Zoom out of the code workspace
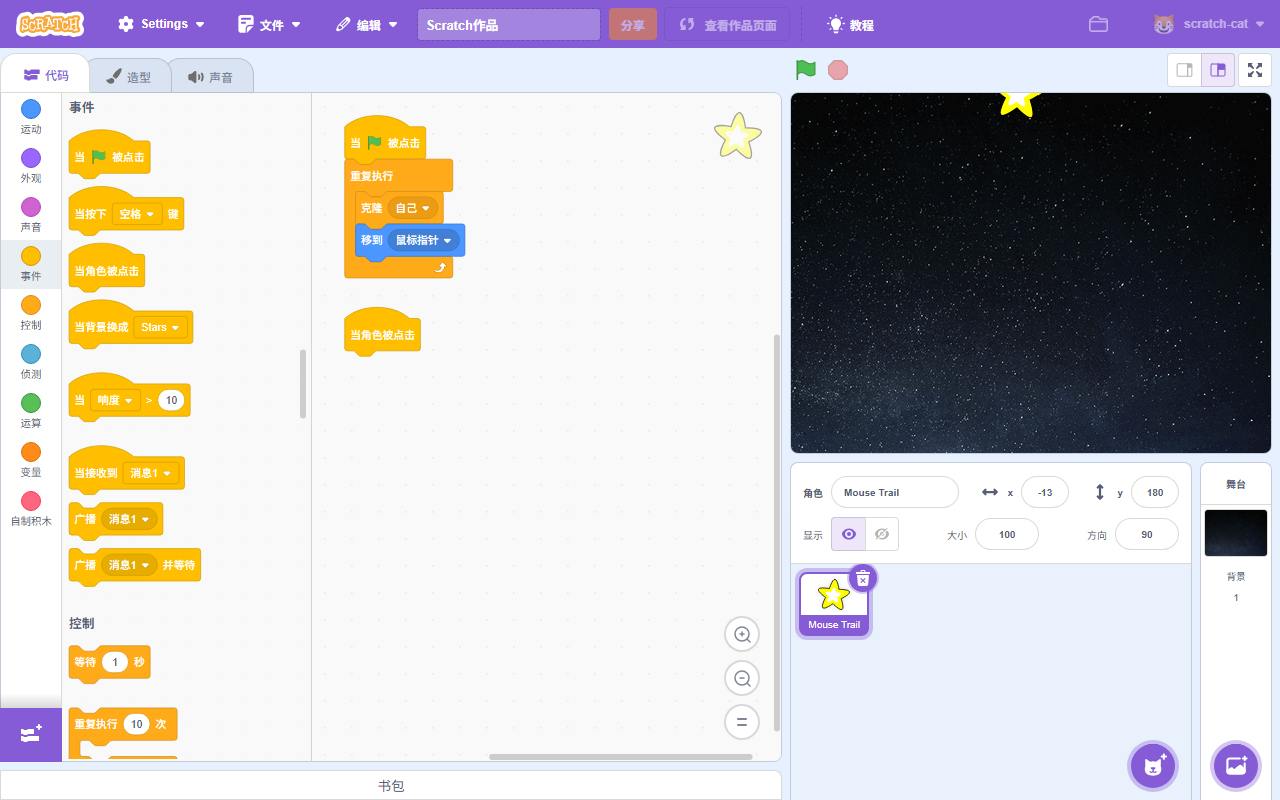1280x800 pixels. coord(742,678)
